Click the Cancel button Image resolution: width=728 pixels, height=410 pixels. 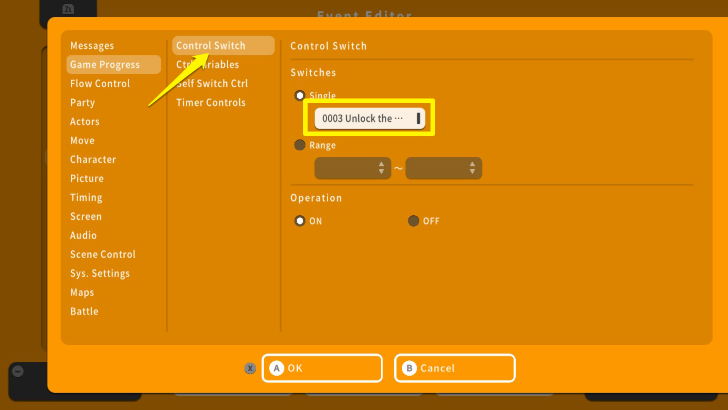coord(455,368)
